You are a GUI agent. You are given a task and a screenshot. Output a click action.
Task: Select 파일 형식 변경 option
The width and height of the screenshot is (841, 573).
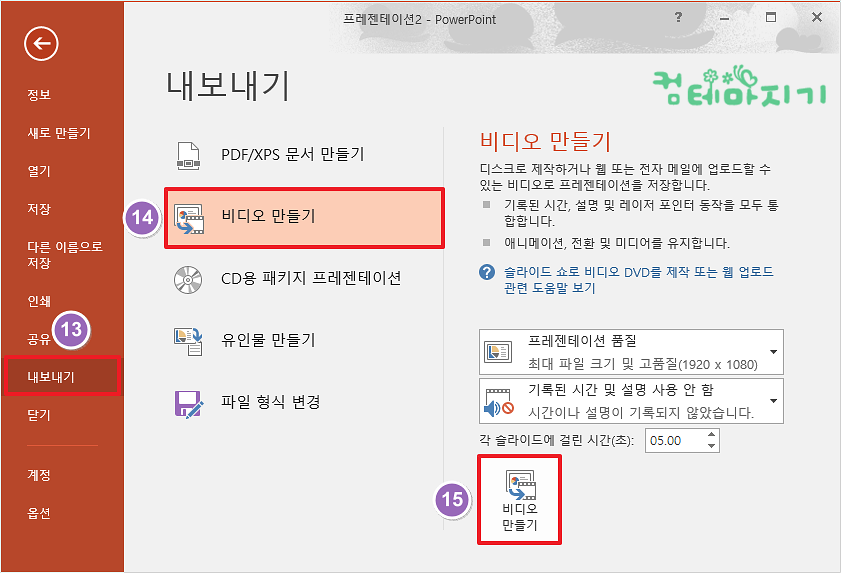[x=304, y=403]
